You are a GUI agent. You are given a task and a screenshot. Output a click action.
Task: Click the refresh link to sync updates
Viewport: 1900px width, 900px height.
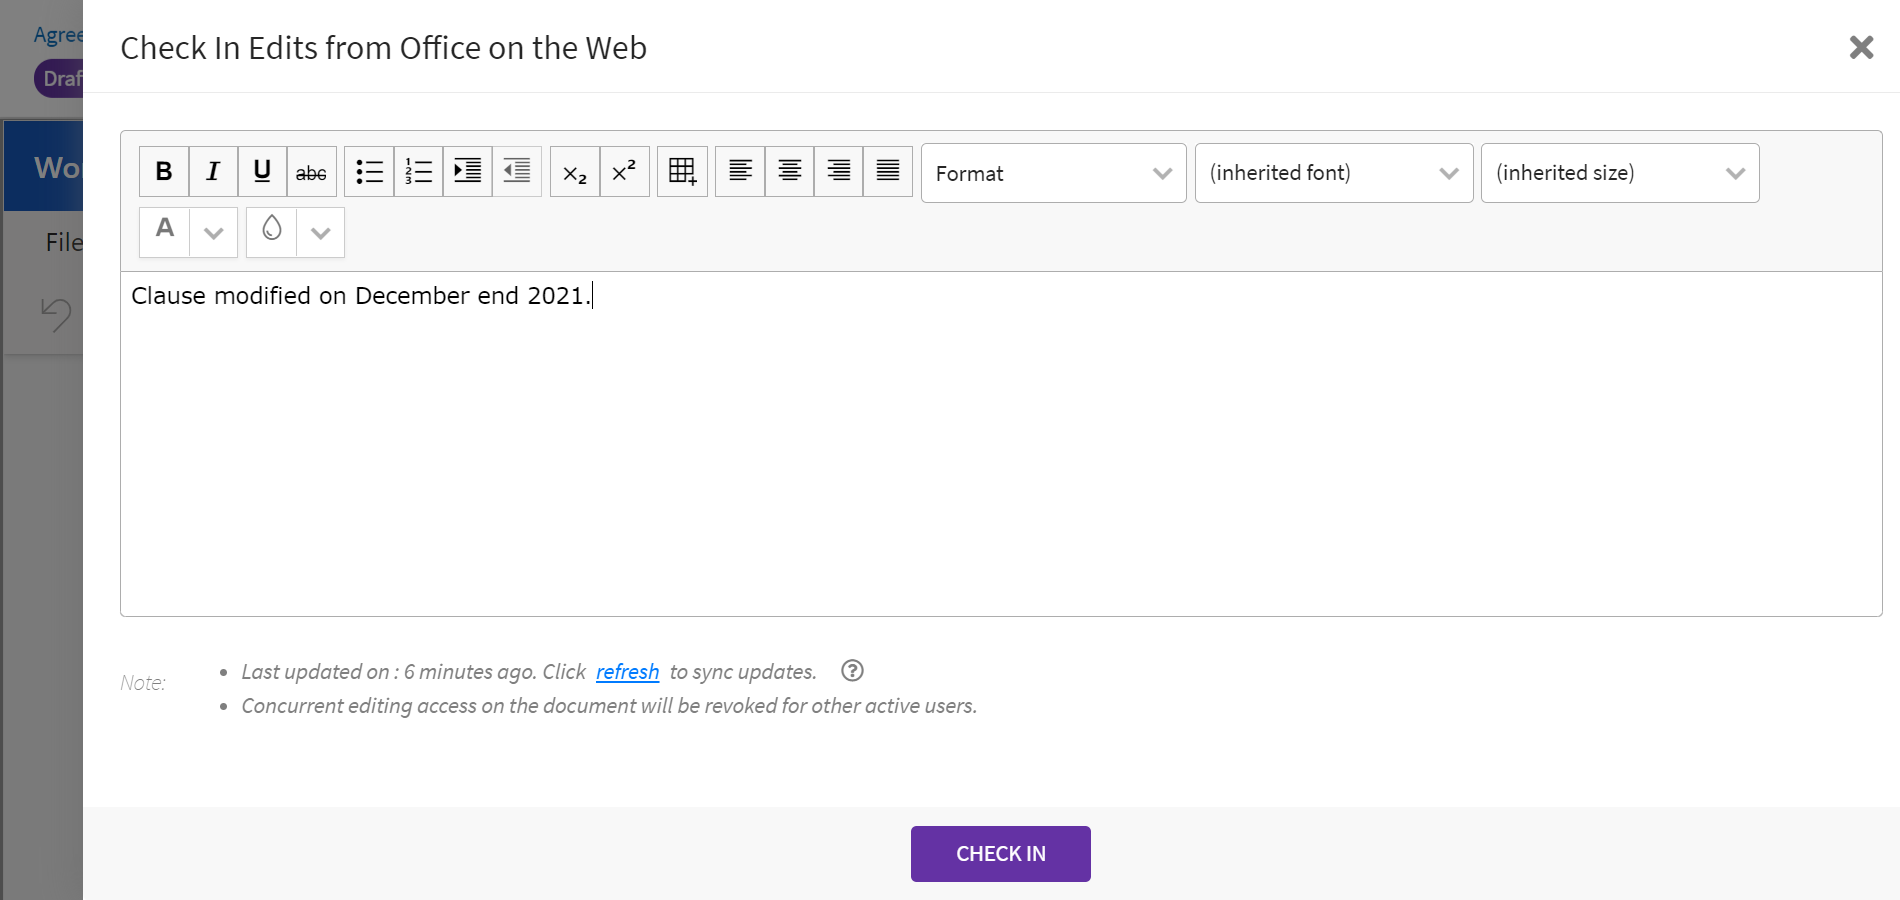click(x=627, y=672)
